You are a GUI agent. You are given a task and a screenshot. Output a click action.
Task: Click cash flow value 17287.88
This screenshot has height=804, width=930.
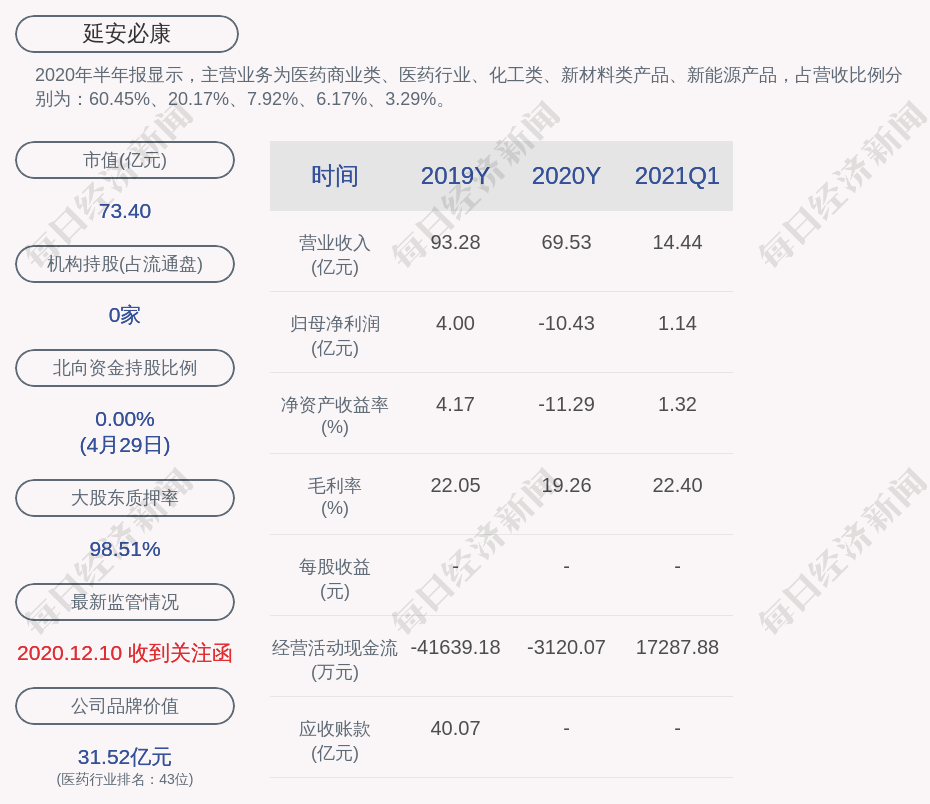677,647
